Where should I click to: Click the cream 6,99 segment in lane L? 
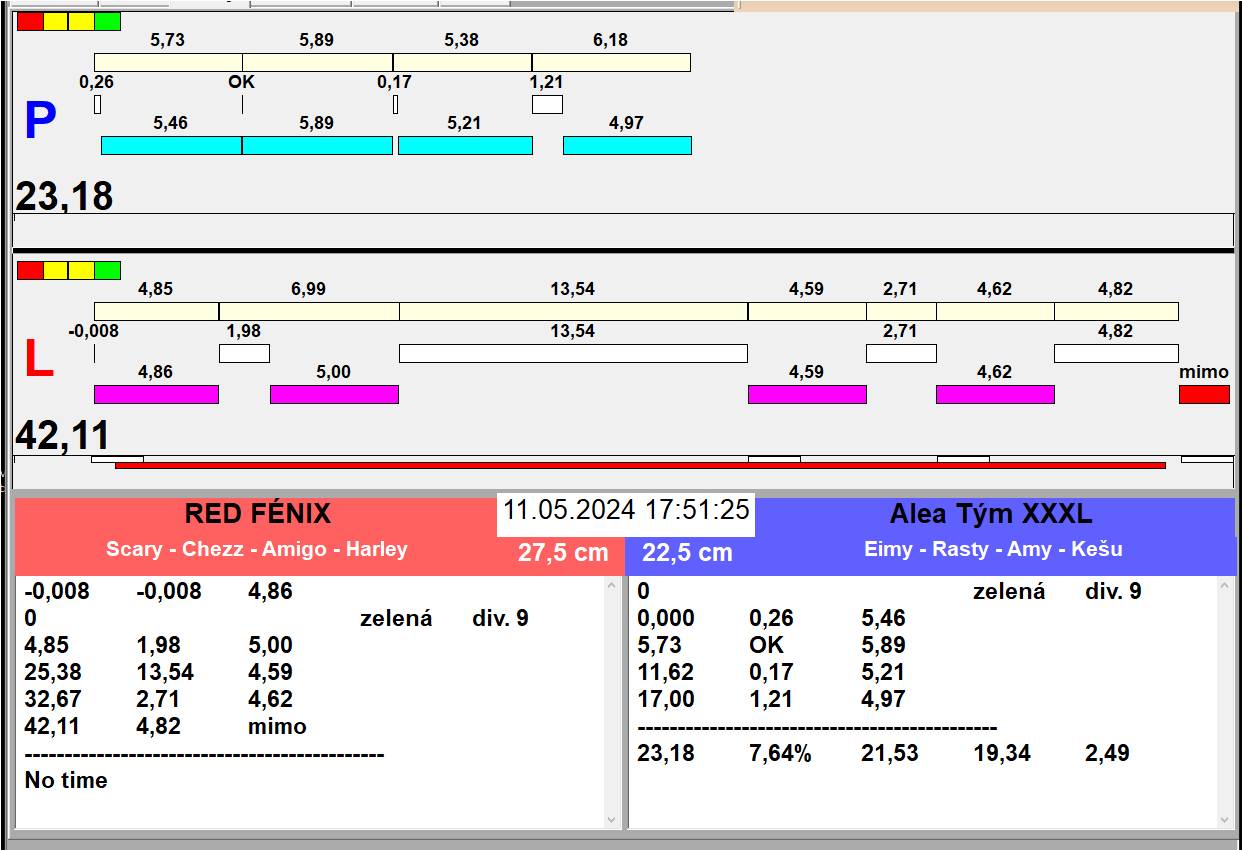coord(309,312)
